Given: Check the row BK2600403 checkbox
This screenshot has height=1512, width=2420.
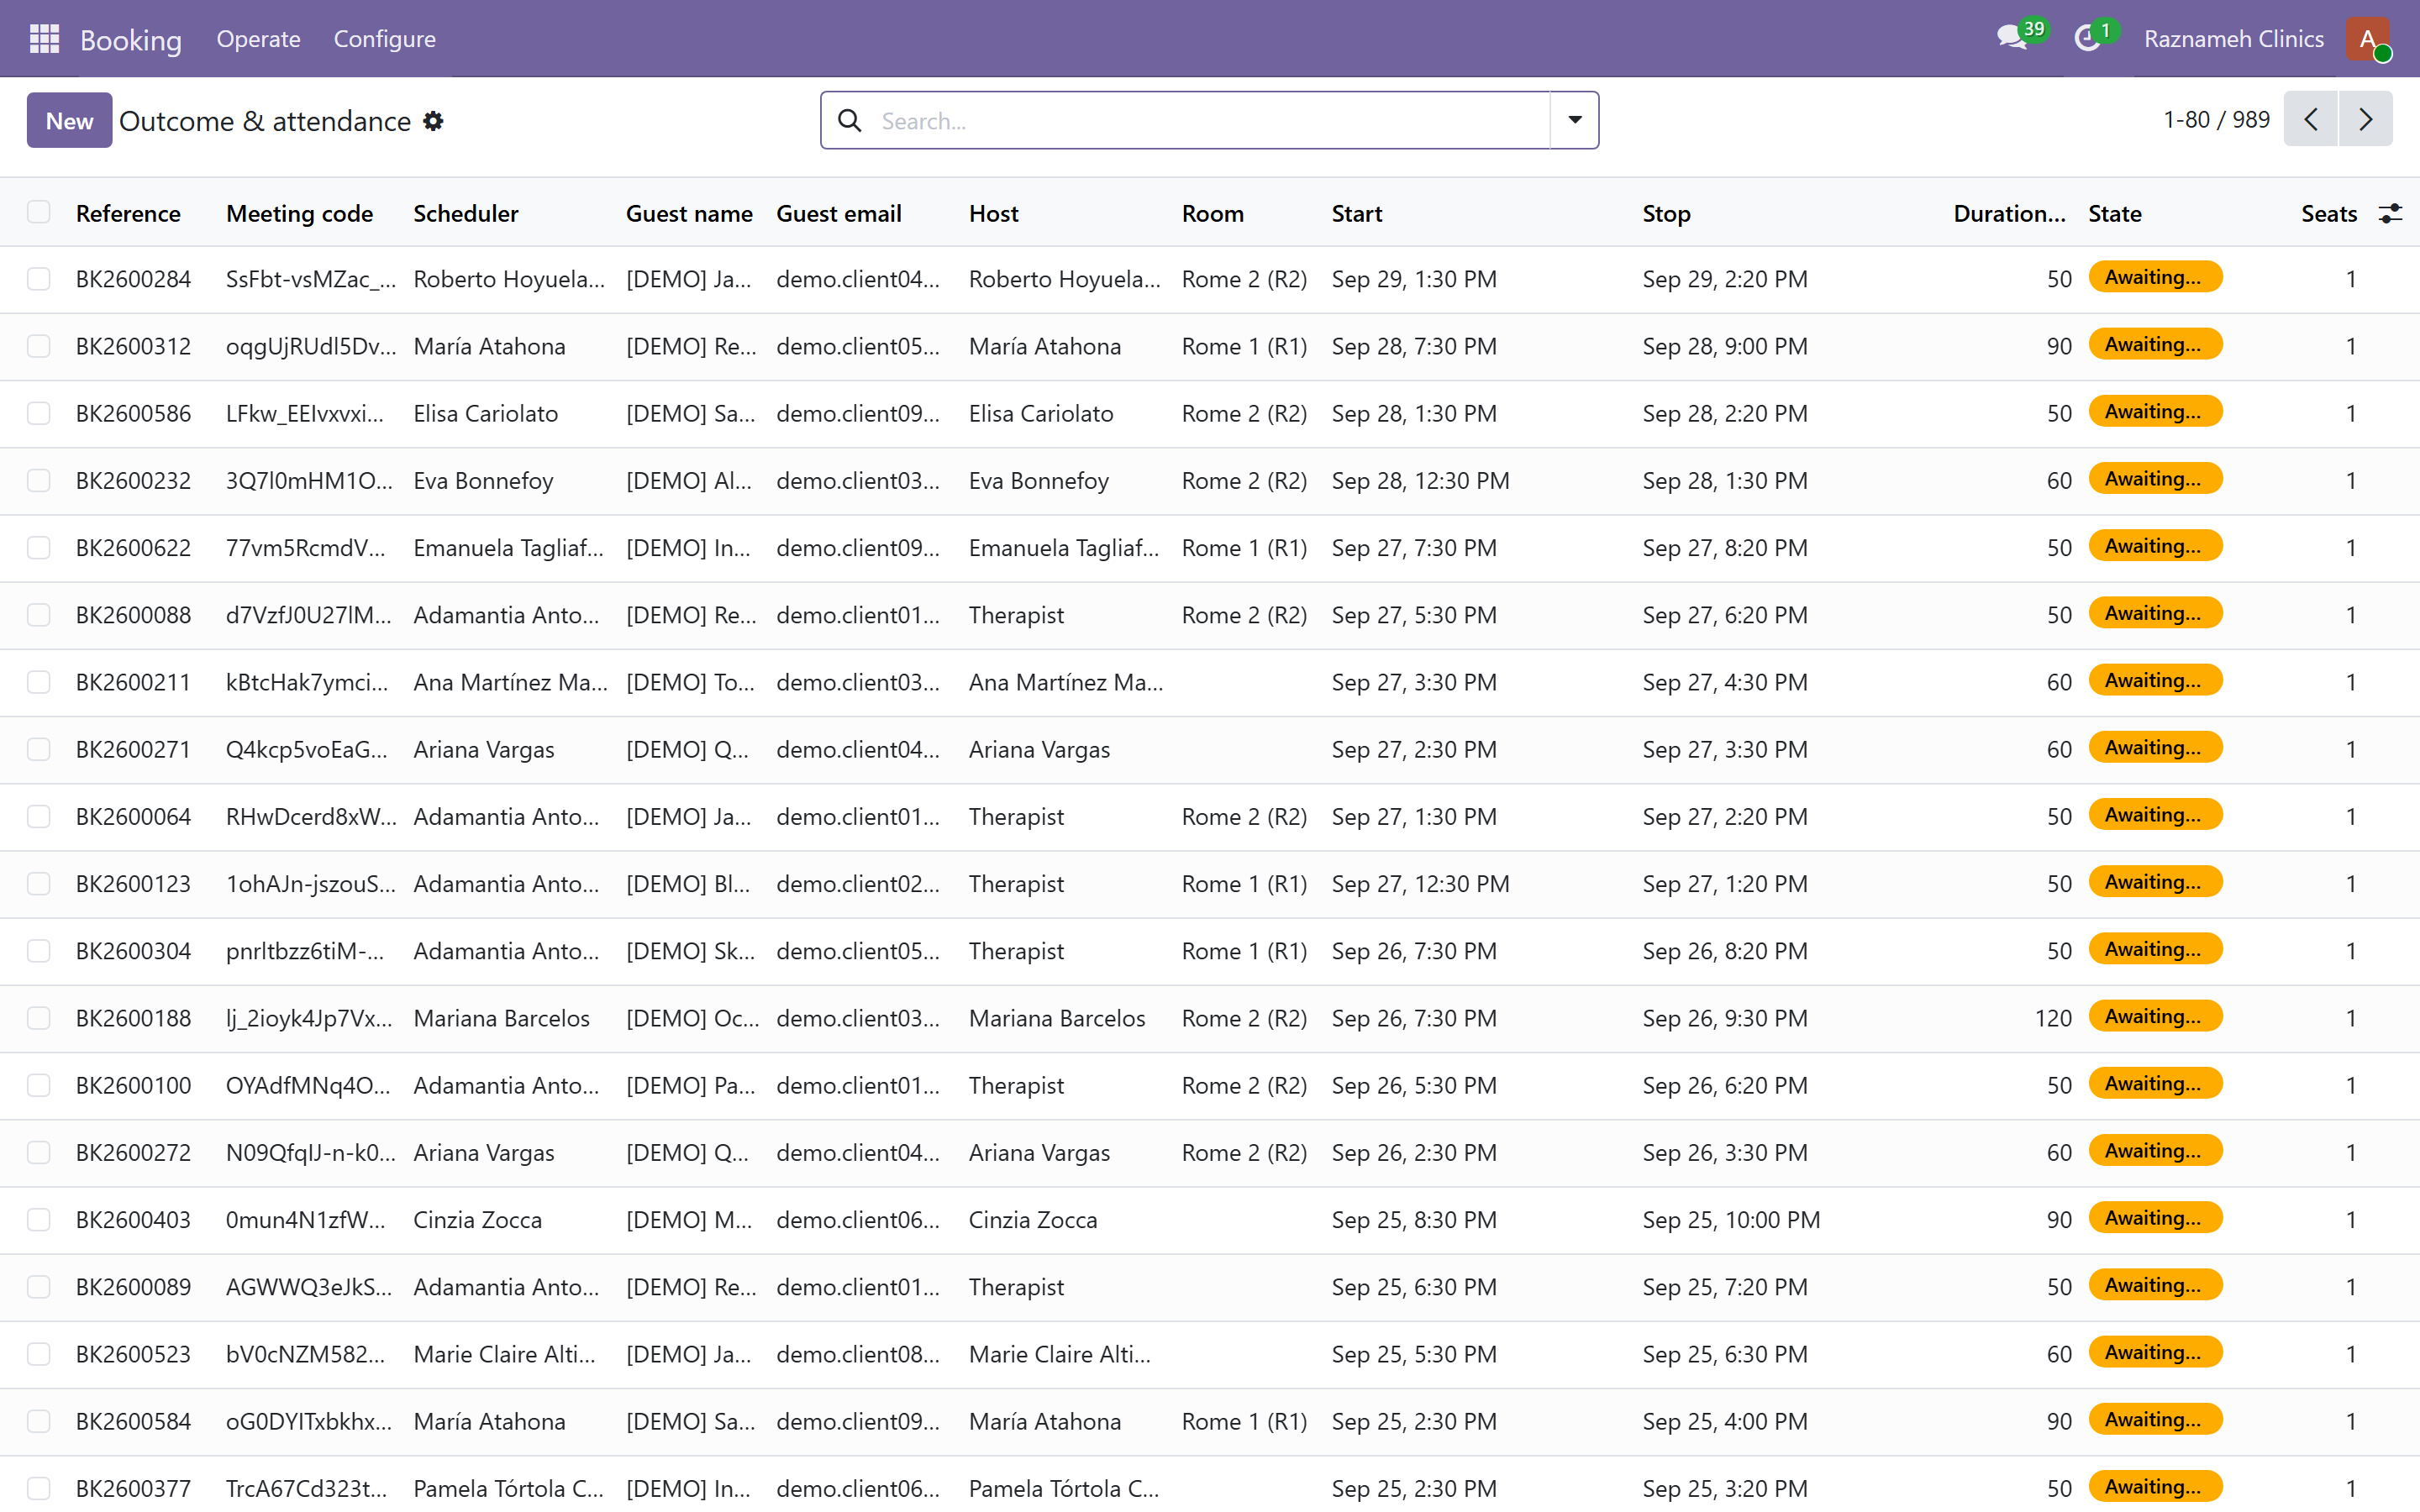Looking at the screenshot, I should [x=39, y=1220].
